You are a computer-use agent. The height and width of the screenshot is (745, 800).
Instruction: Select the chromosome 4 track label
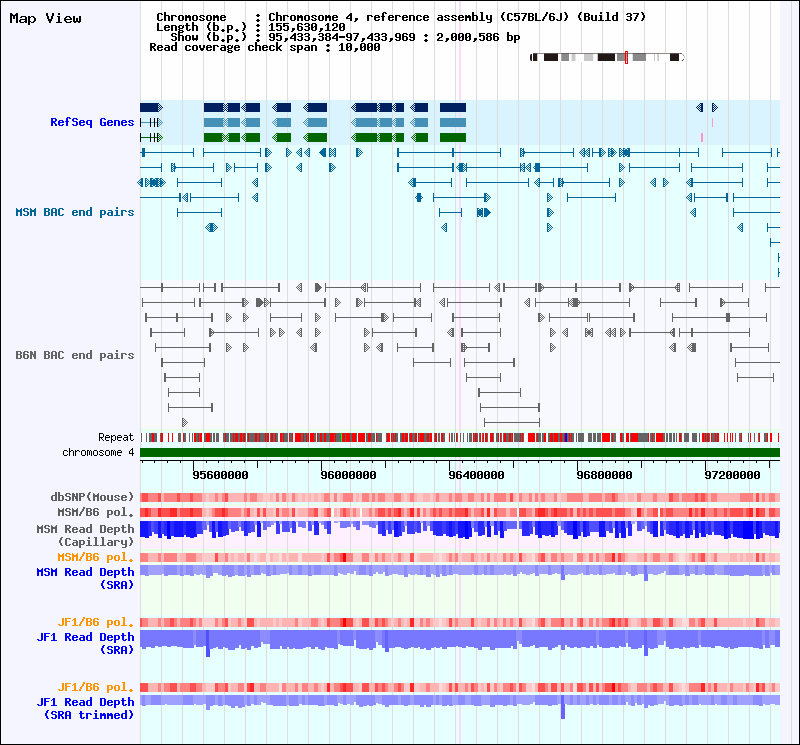(x=98, y=452)
